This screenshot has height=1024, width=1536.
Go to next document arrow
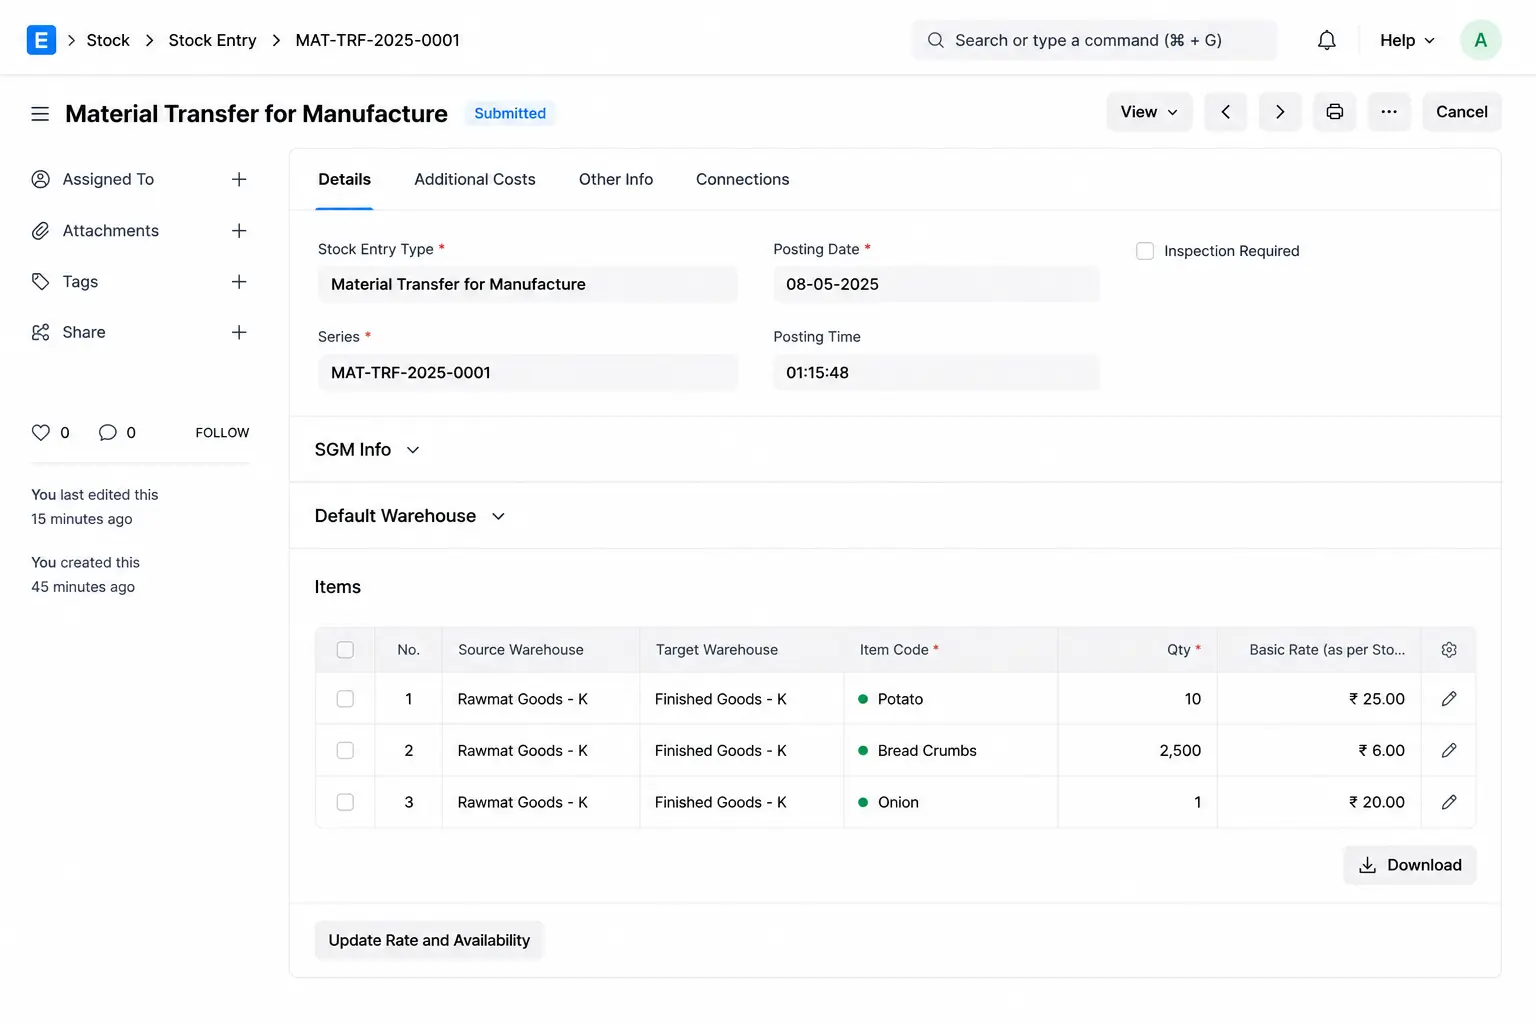click(x=1280, y=112)
